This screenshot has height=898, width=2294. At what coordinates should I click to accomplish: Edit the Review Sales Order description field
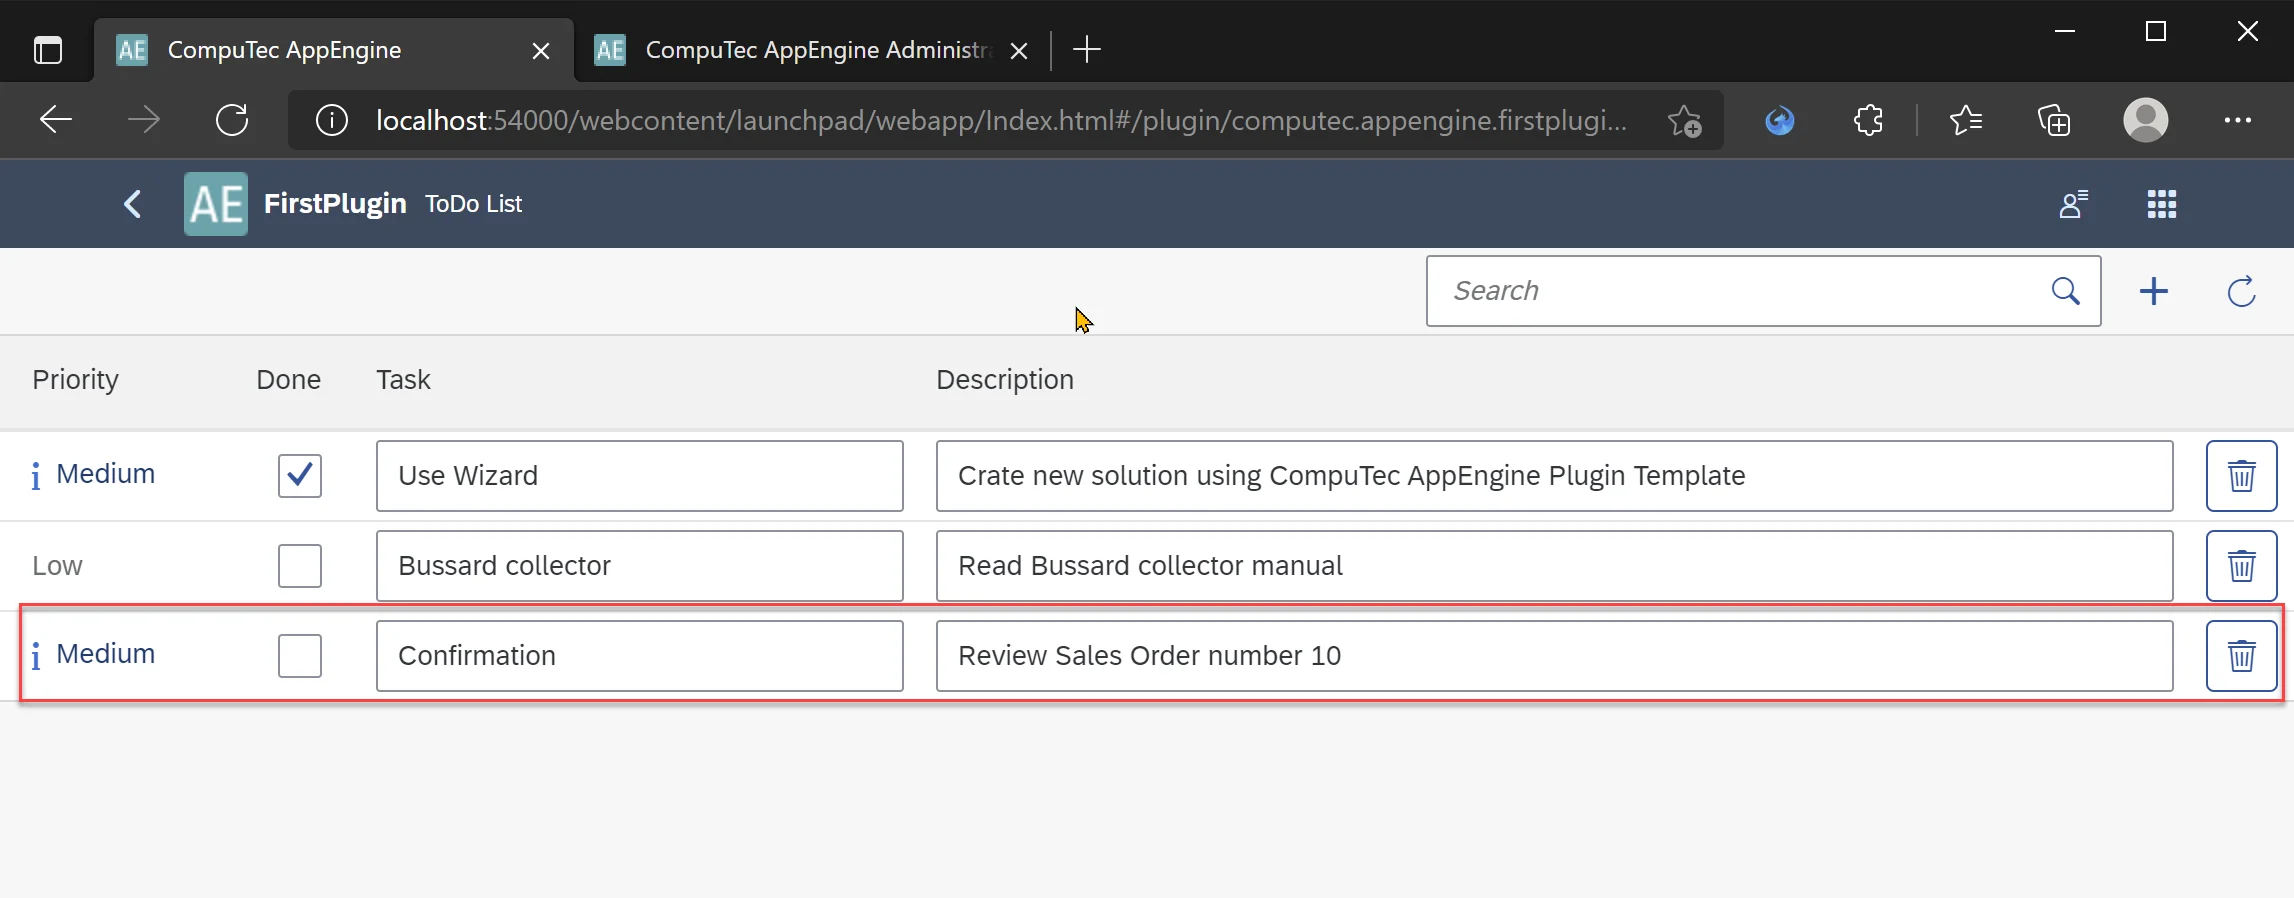tap(1553, 656)
